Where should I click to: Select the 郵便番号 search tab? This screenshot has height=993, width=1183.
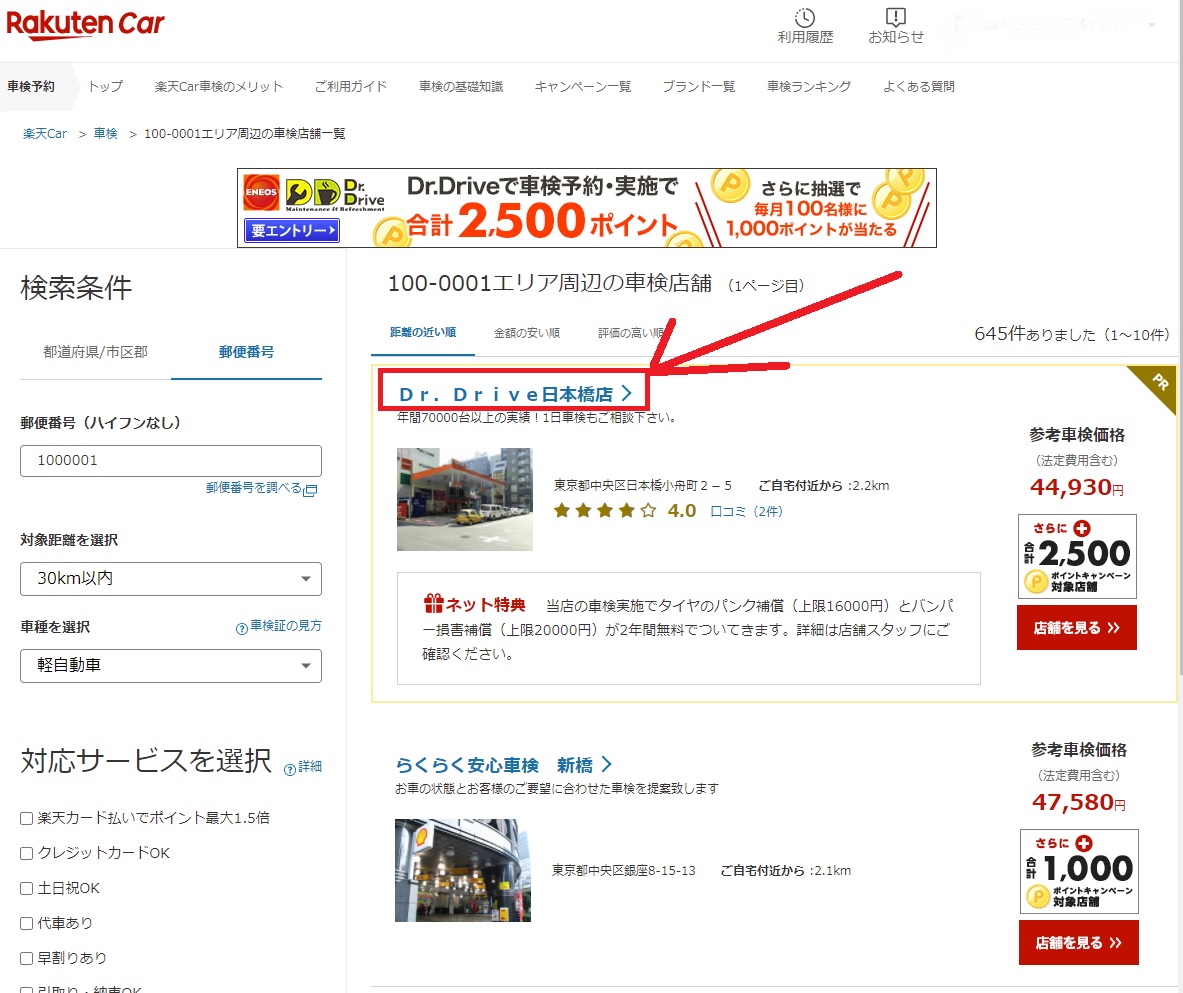click(246, 352)
